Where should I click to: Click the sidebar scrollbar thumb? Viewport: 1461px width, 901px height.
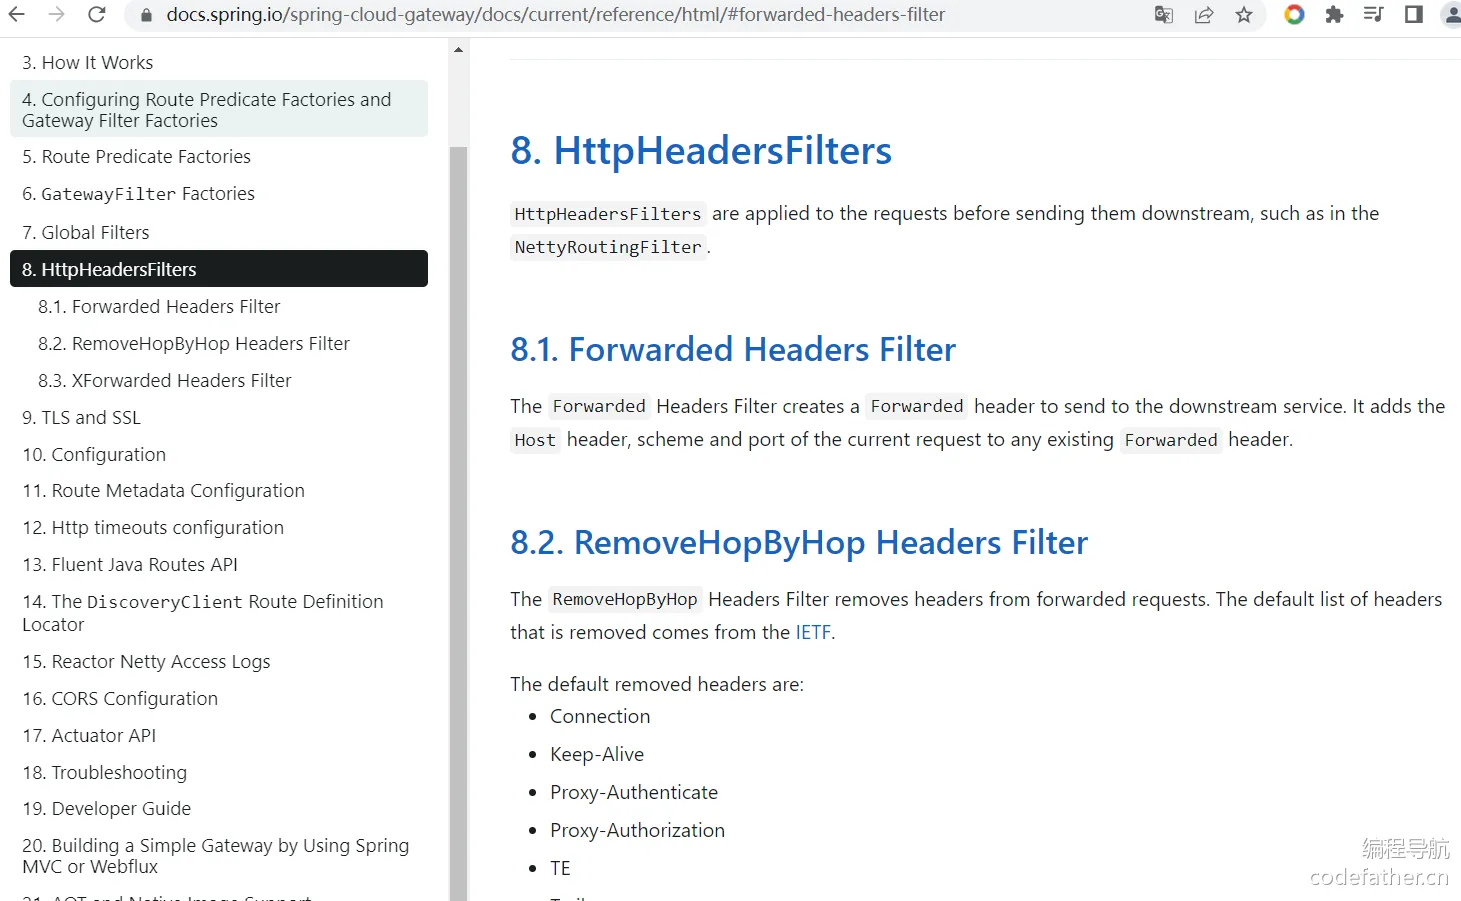458,523
